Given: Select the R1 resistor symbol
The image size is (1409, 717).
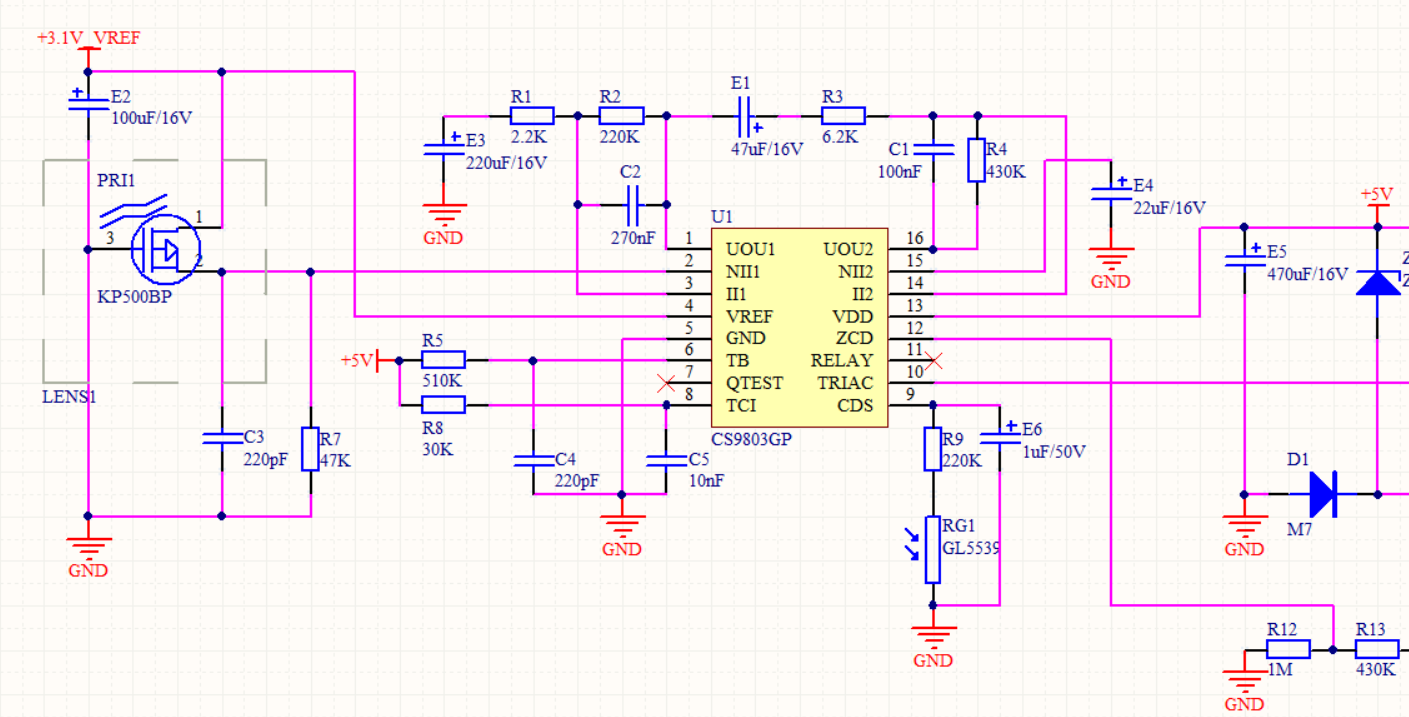Looking at the screenshot, I should coord(532,115).
